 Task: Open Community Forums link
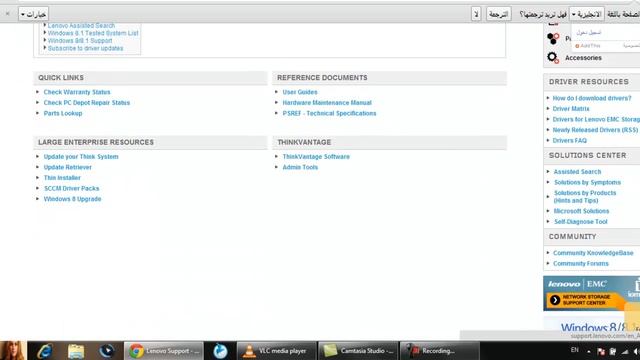point(581,264)
